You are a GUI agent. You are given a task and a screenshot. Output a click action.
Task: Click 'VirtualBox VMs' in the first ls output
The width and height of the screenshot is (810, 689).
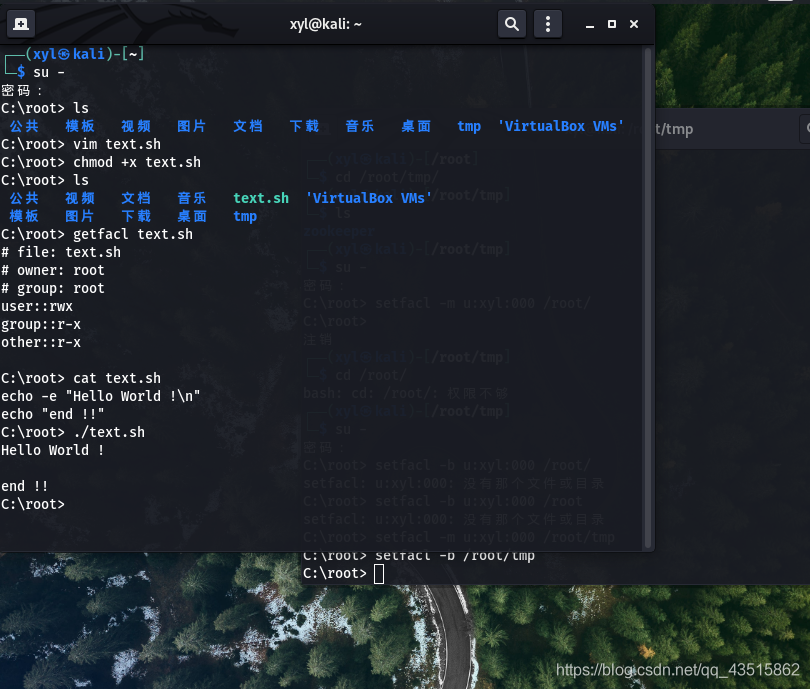[x=560, y=127]
